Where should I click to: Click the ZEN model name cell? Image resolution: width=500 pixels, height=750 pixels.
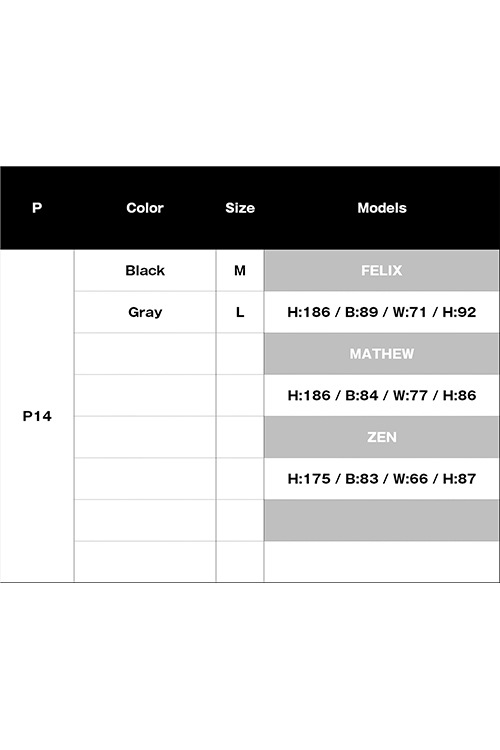(381, 437)
